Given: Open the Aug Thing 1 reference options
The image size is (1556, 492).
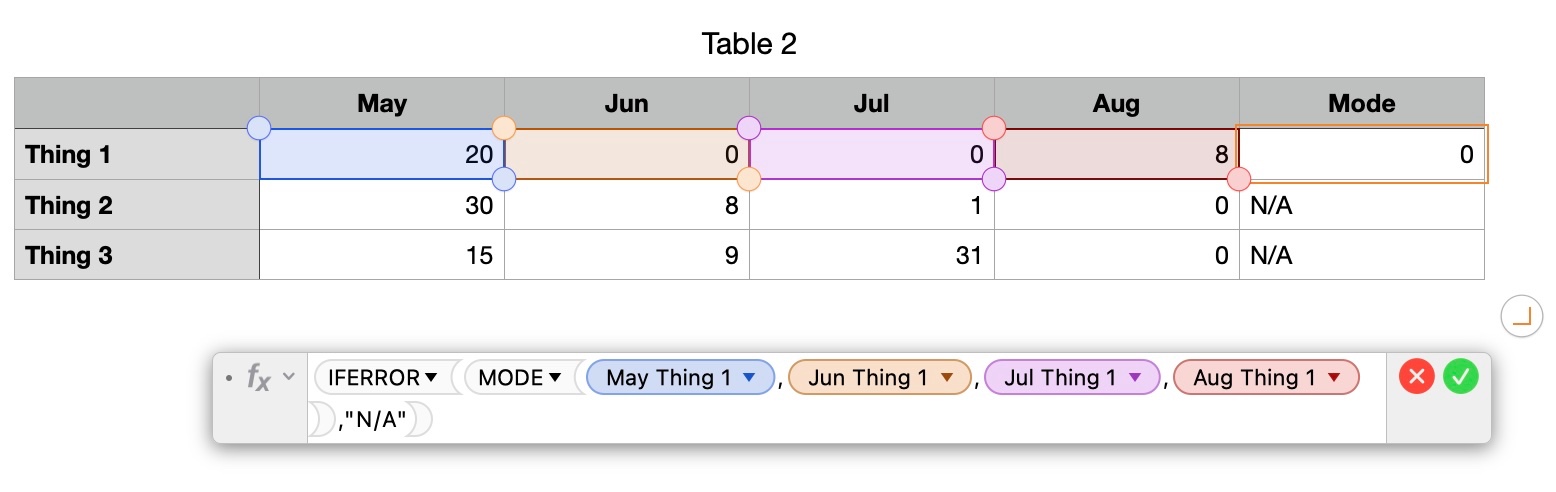Looking at the screenshot, I should tap(1333, 378).
